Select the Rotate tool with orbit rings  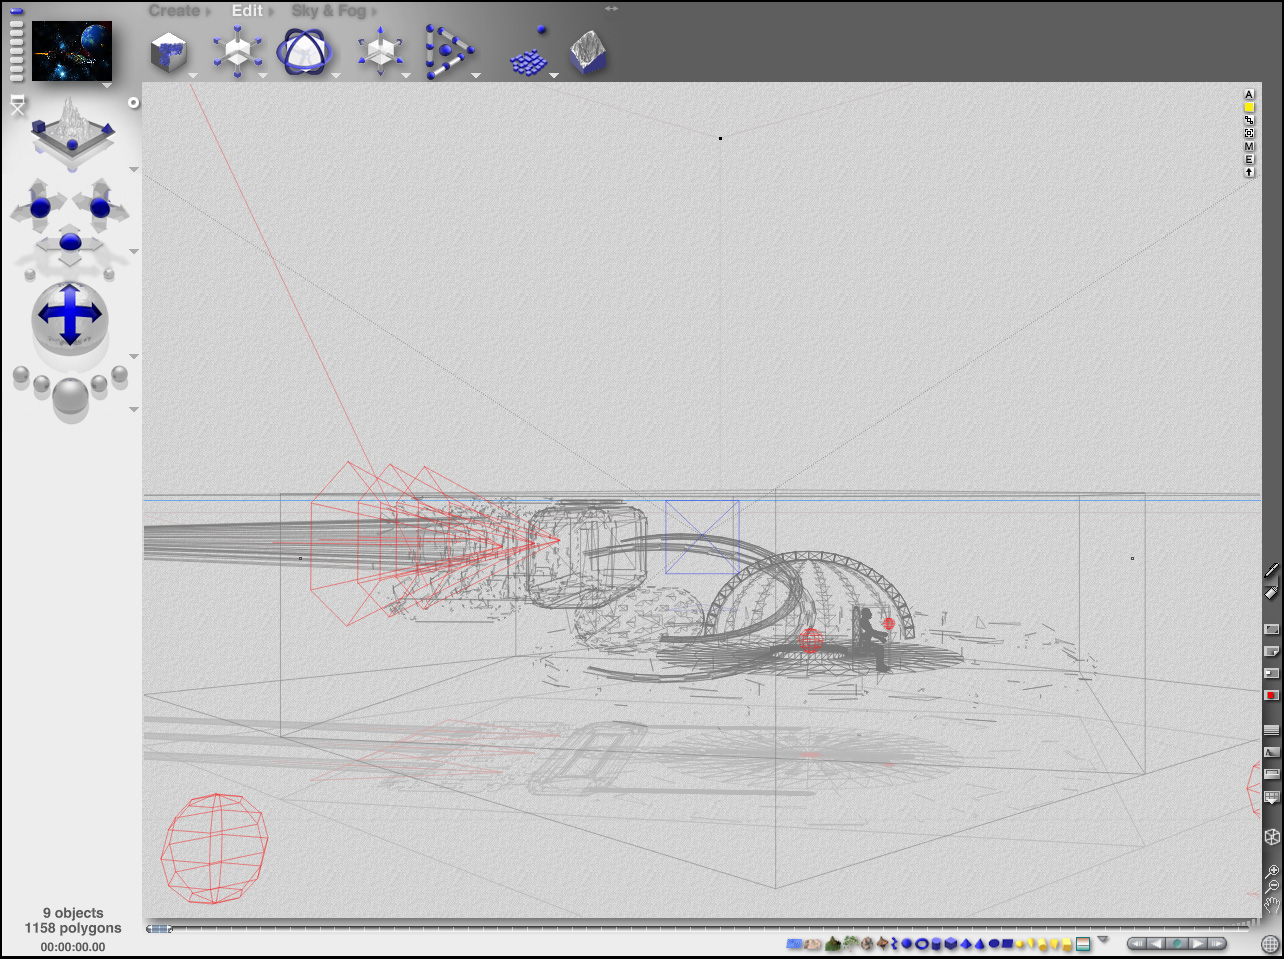304,52
